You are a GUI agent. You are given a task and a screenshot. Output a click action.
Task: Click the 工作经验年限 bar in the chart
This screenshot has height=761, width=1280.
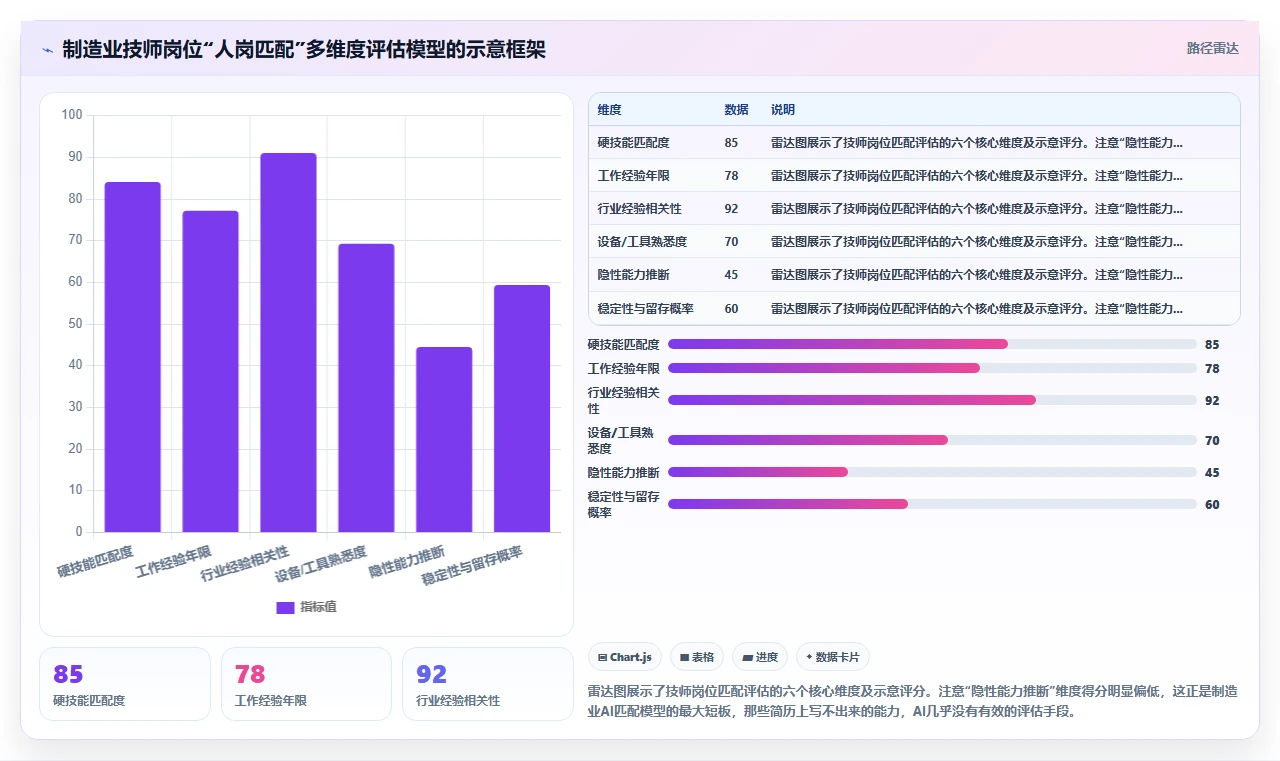210,371
